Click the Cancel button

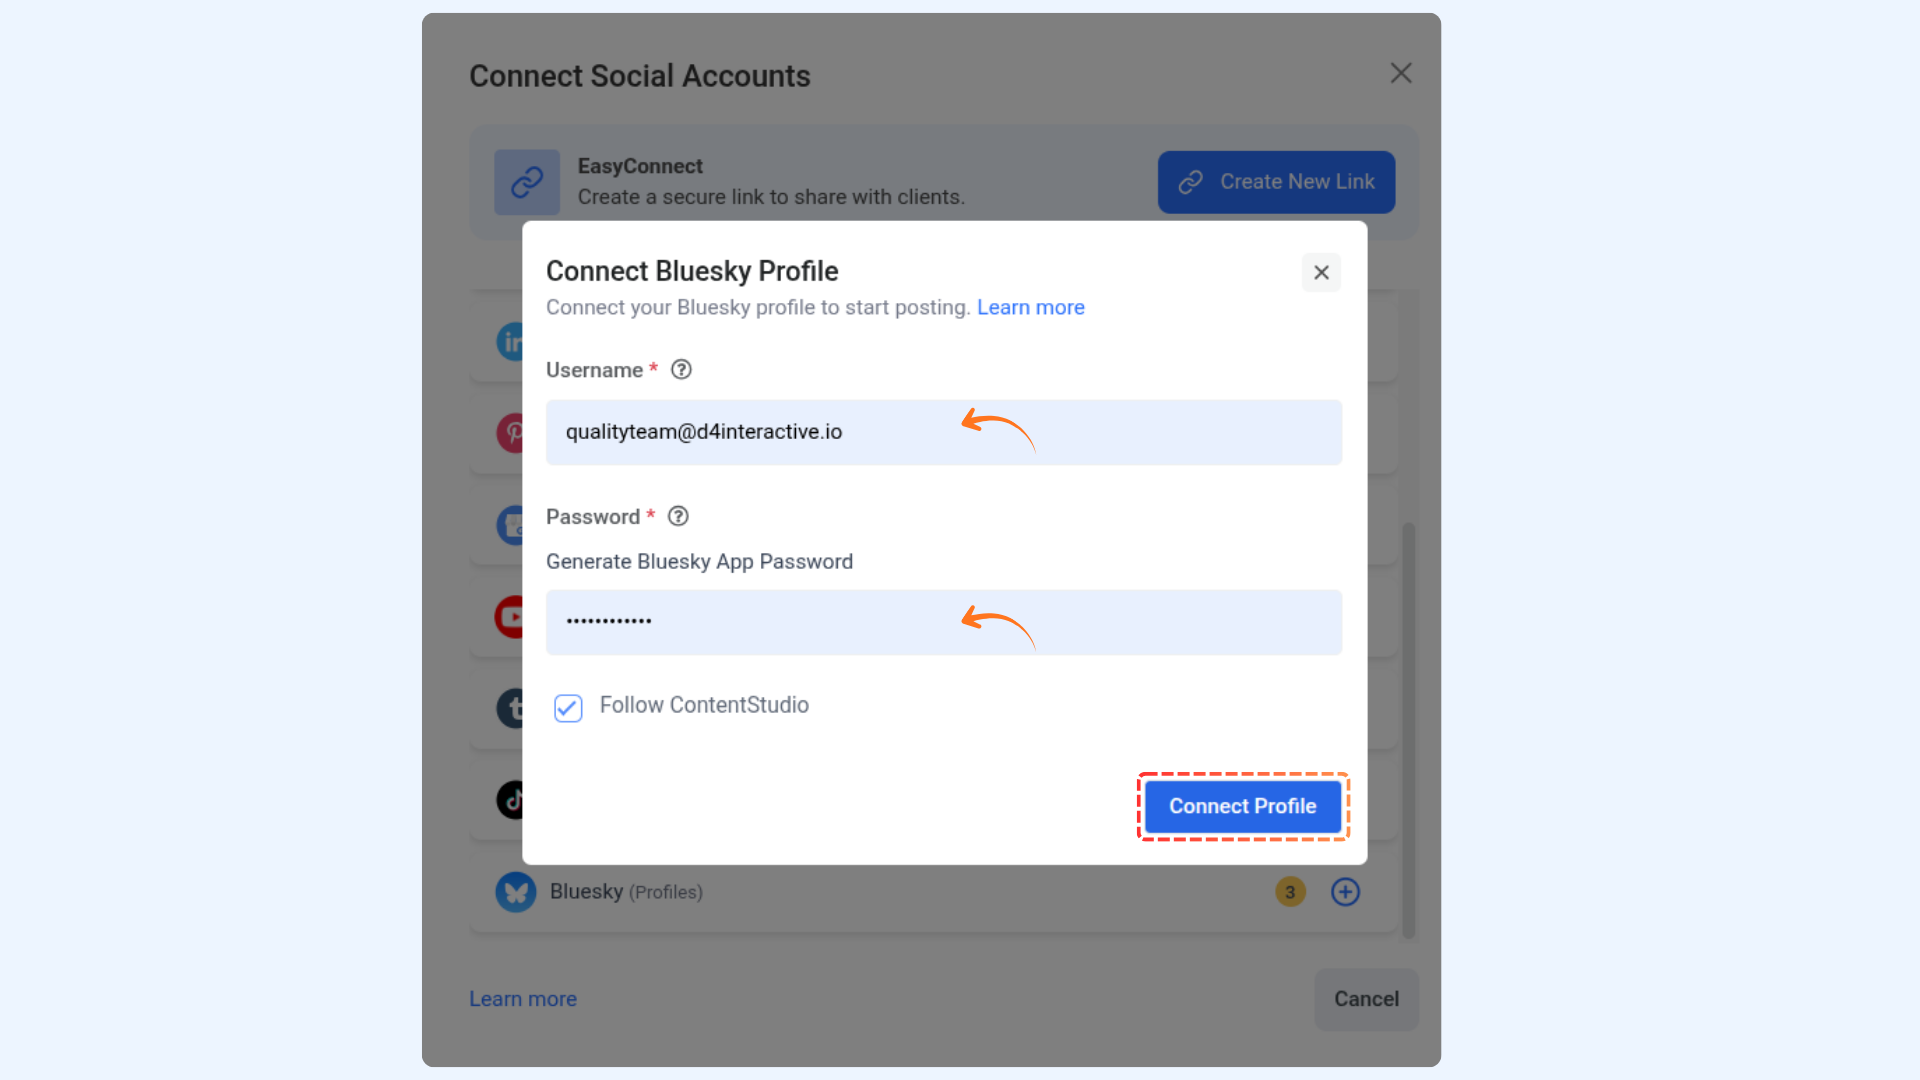click(1366, 999)
